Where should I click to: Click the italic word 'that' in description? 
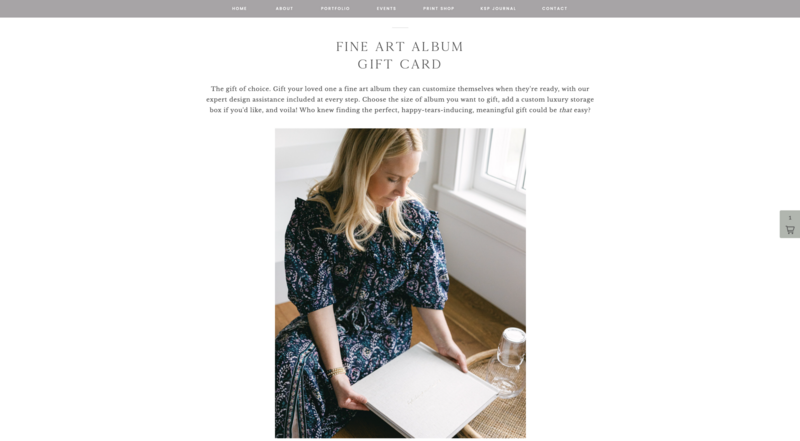pos(565,110)
